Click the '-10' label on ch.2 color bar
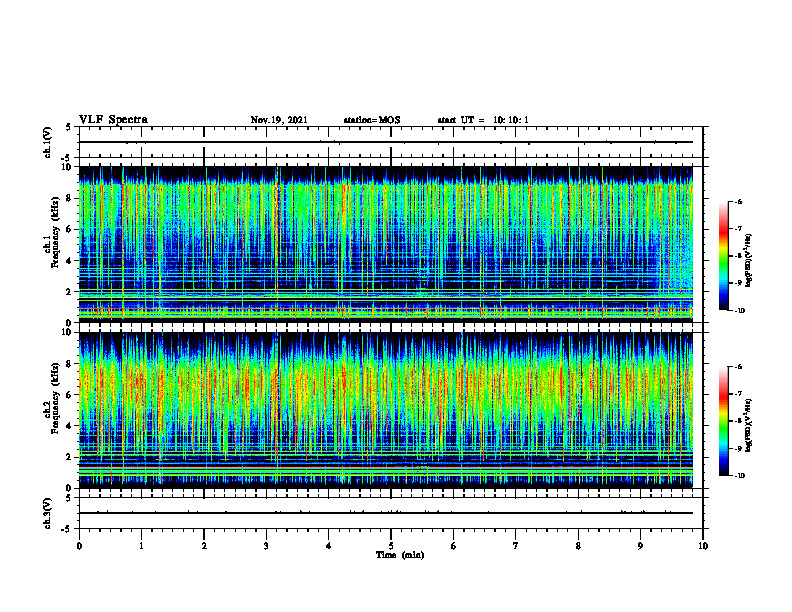 [739, 476]
